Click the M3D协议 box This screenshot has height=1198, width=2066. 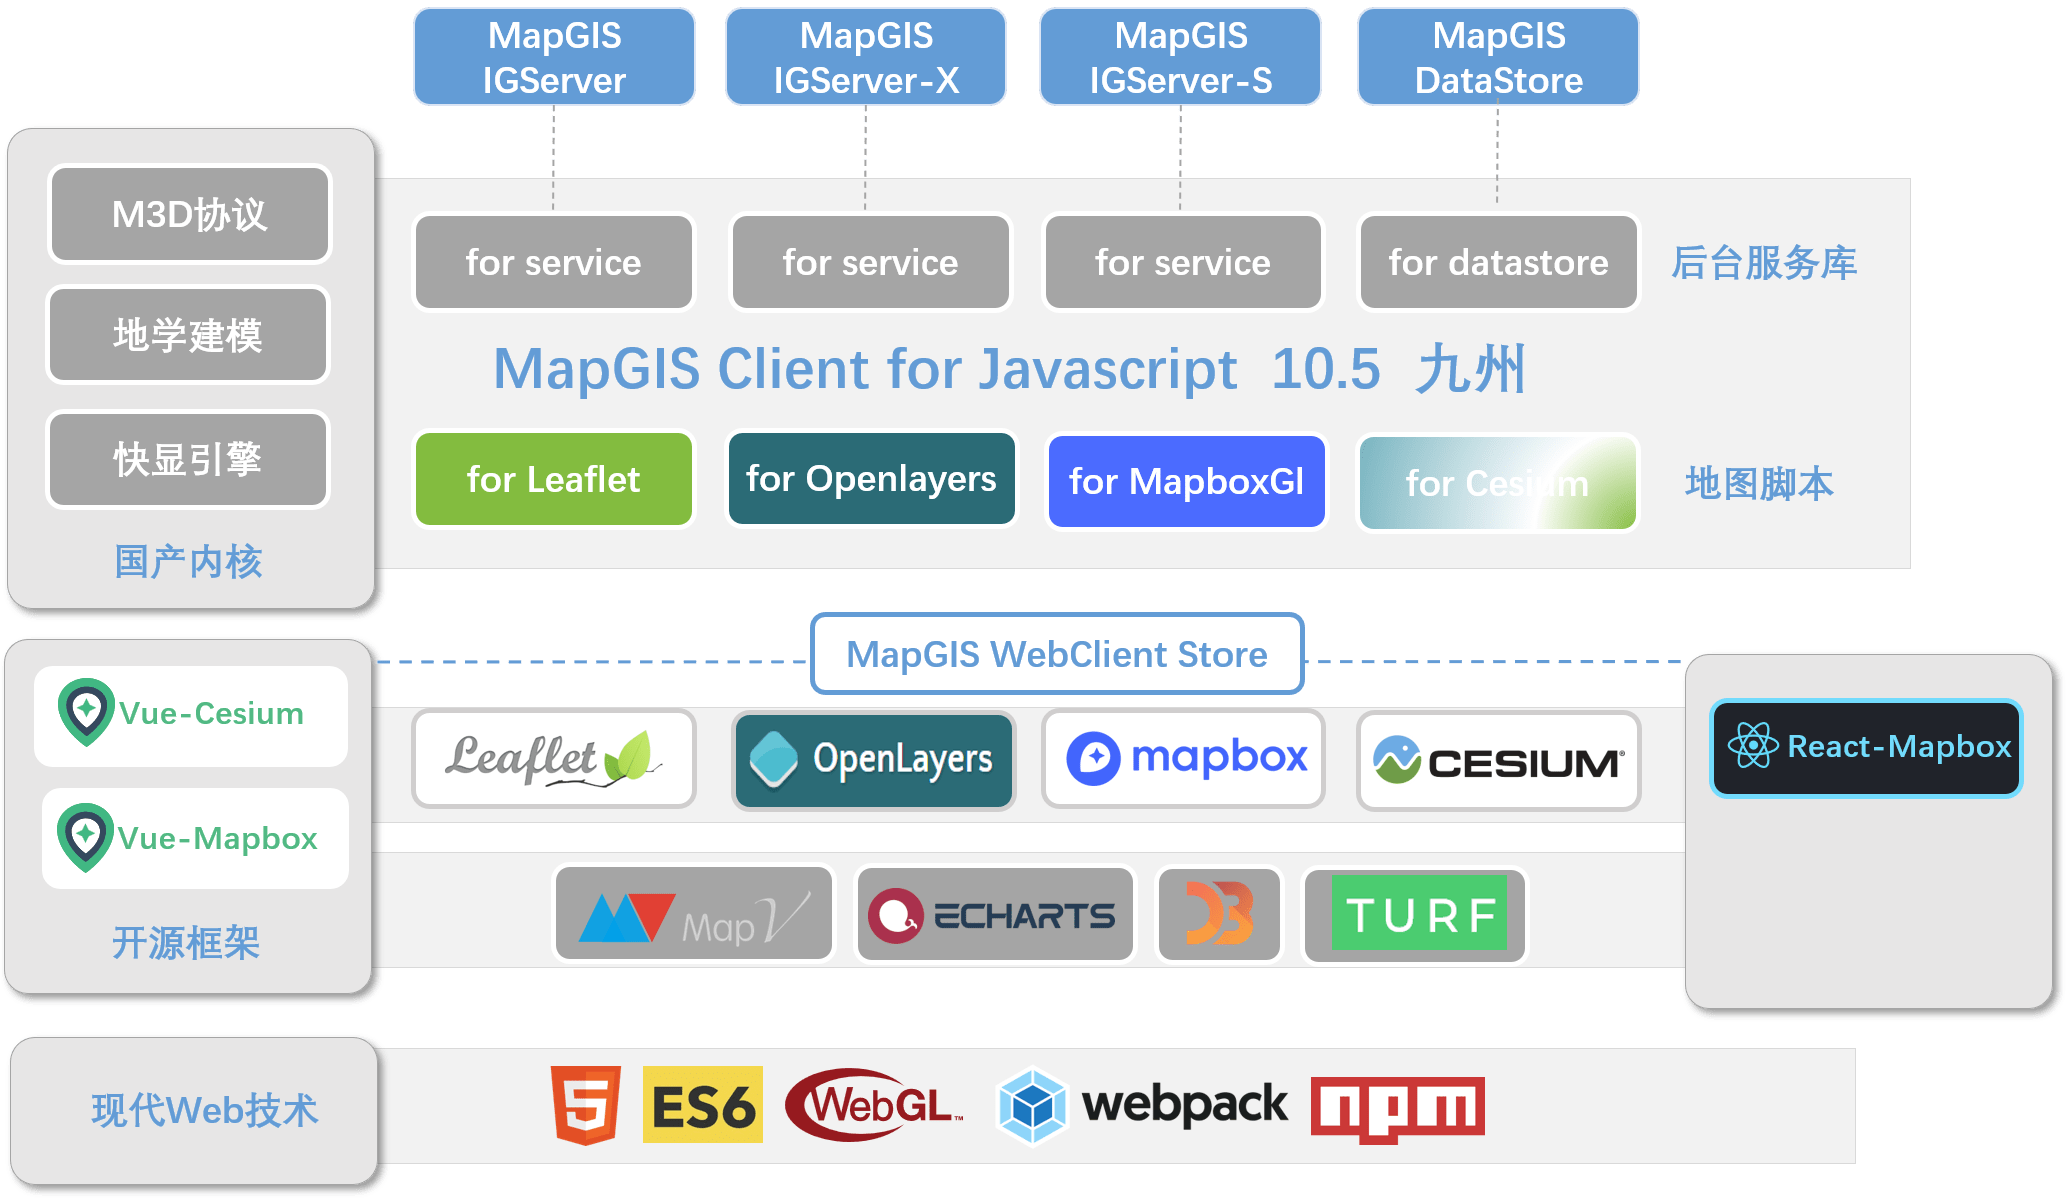tap(189, 214)
